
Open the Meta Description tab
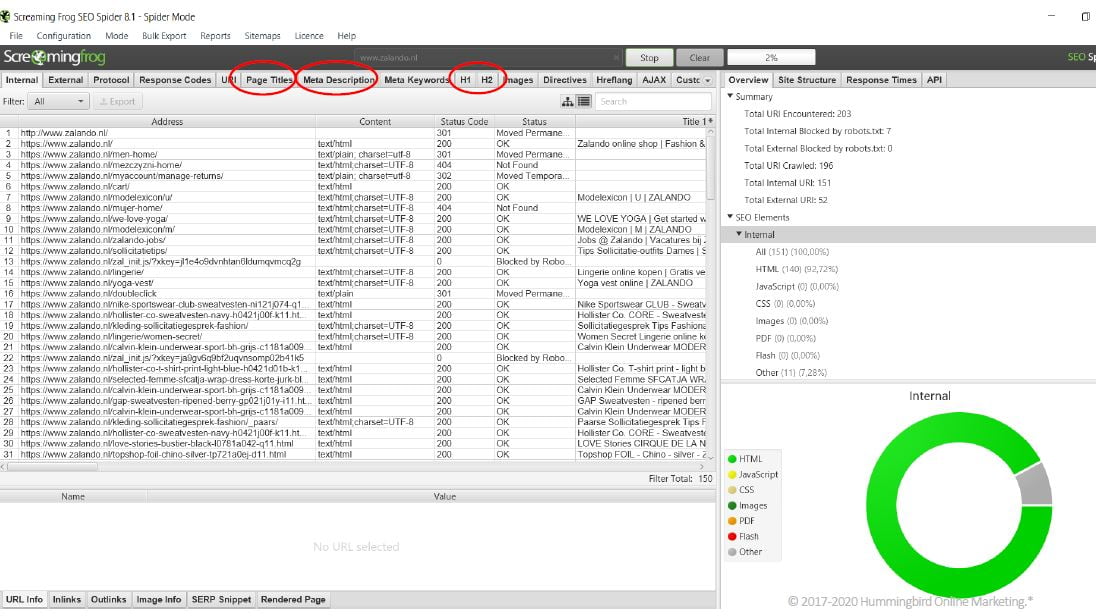click(x=339, y=80)
